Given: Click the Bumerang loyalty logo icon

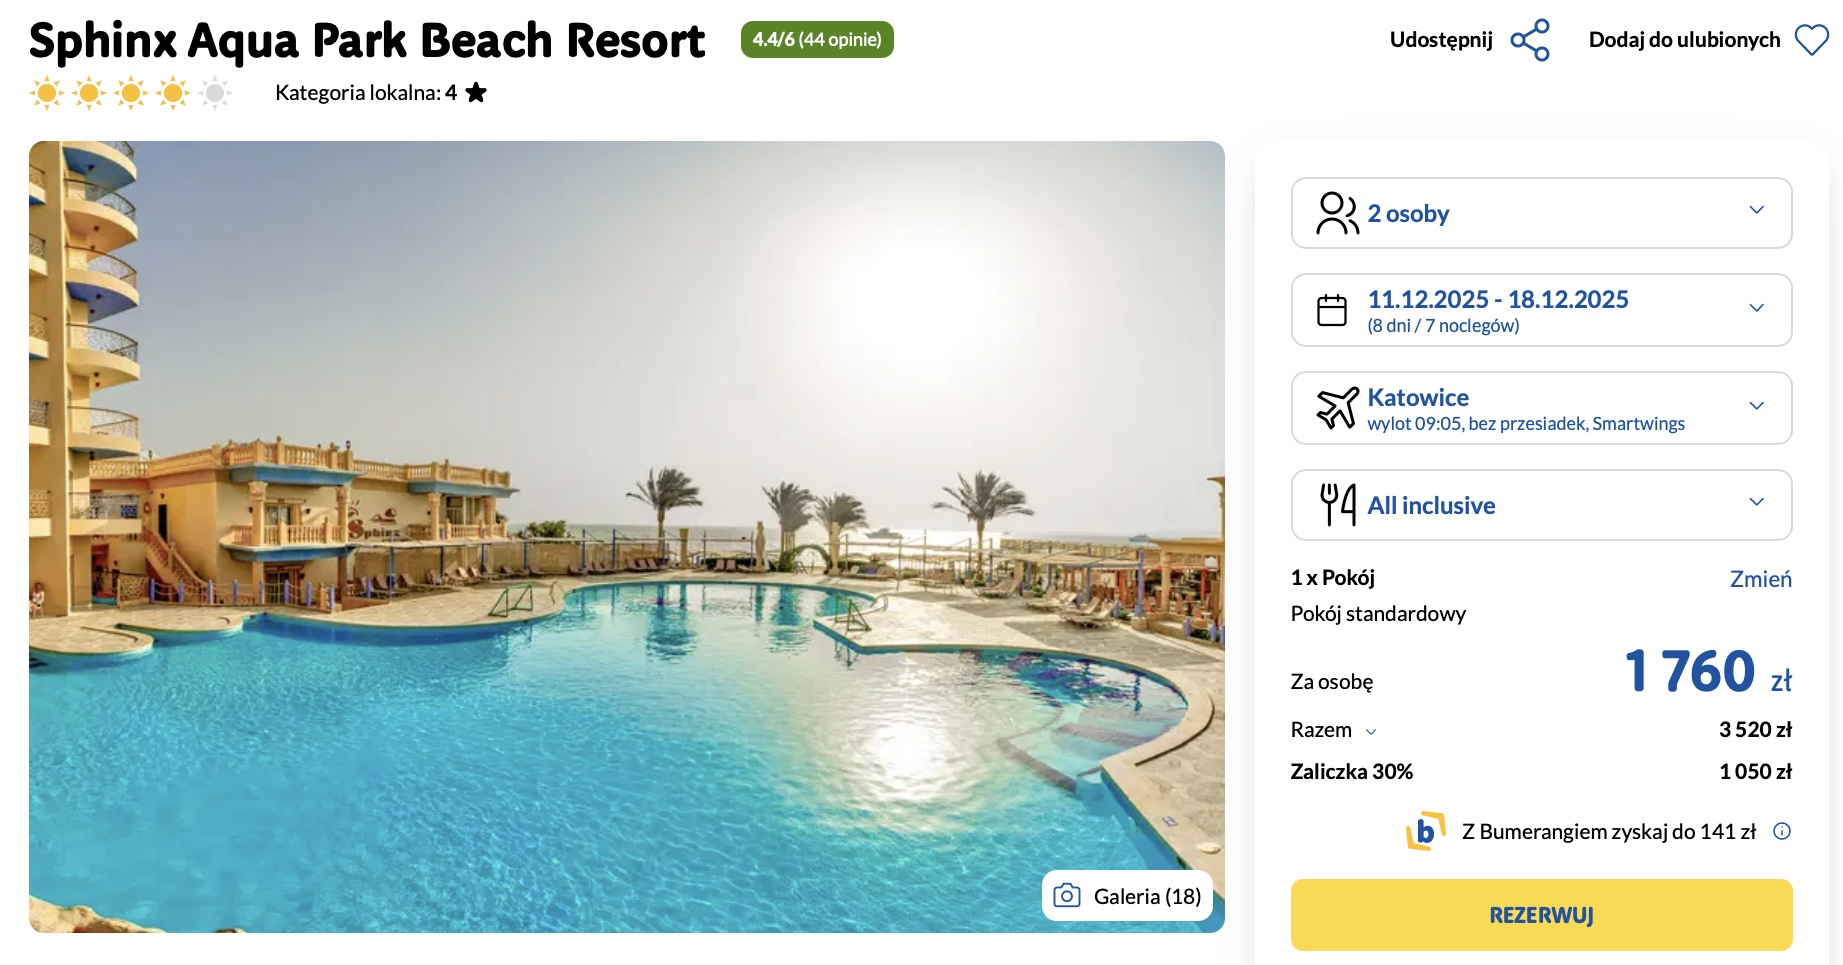Looking at the screenshot, I should pyautogui.click(x=1426, y=831).
